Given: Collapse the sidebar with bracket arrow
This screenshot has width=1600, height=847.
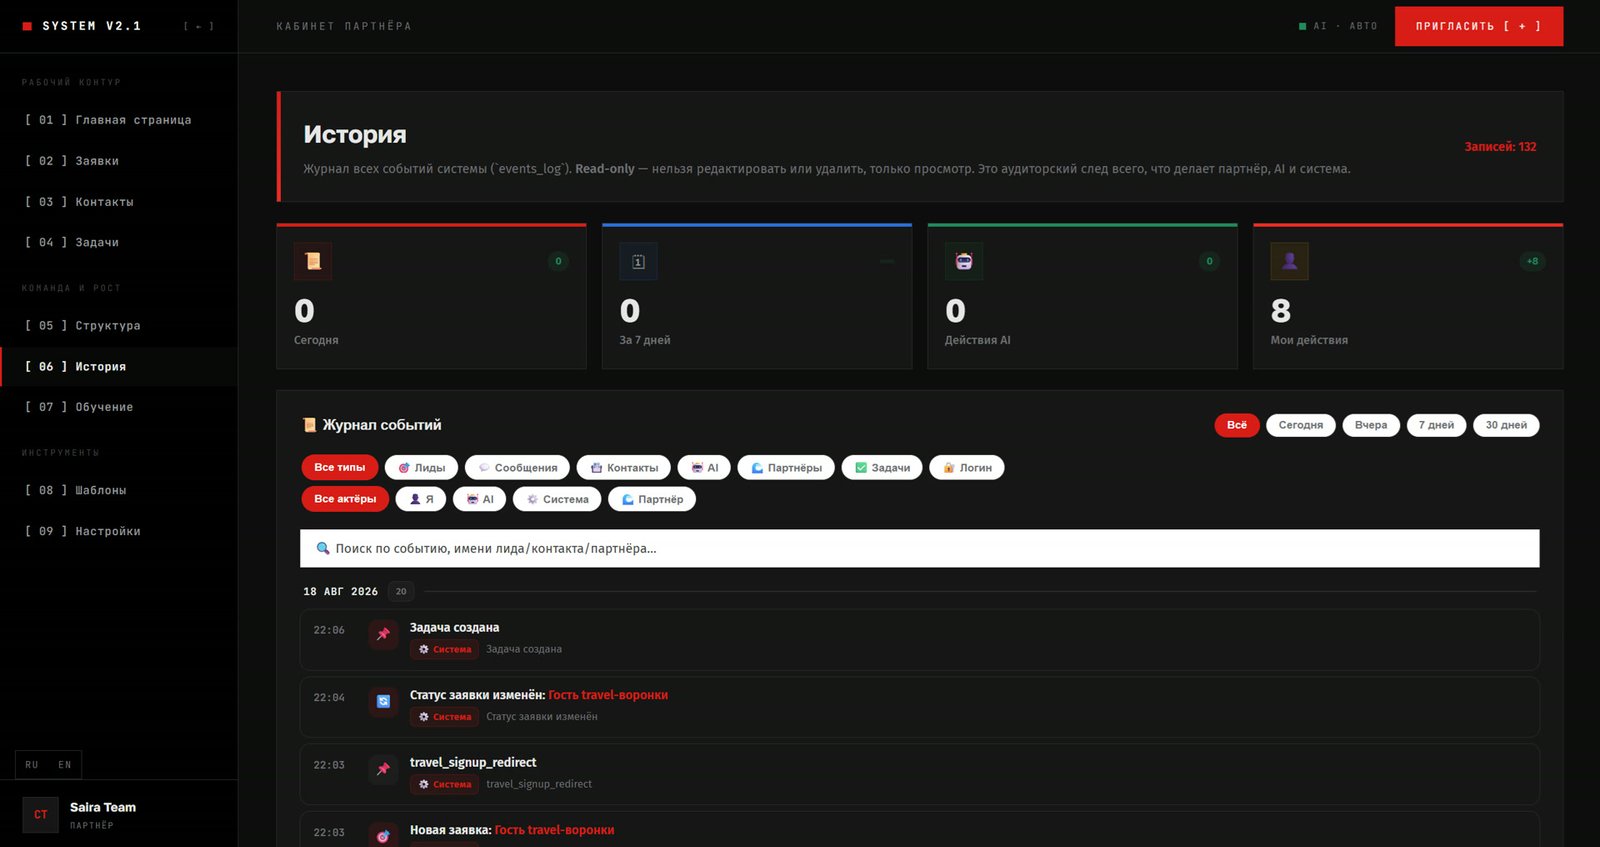Looking at the screenshot, I should [199, 26].
